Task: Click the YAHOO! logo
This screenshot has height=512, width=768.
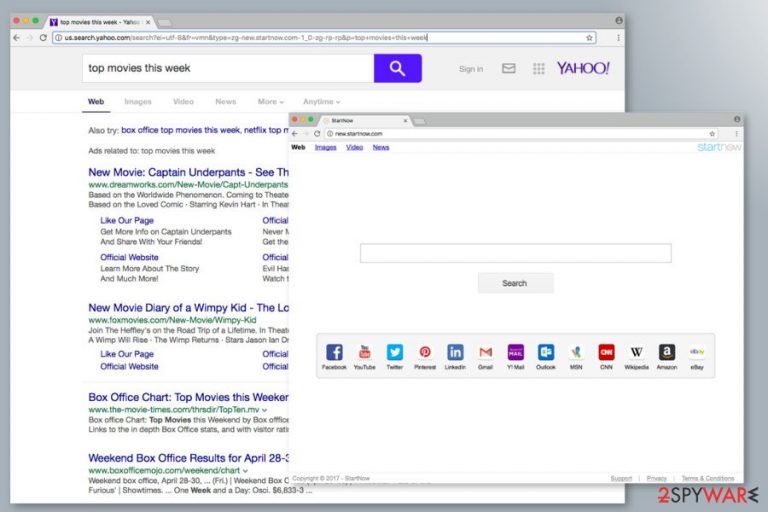Action: tap(583, 68)
